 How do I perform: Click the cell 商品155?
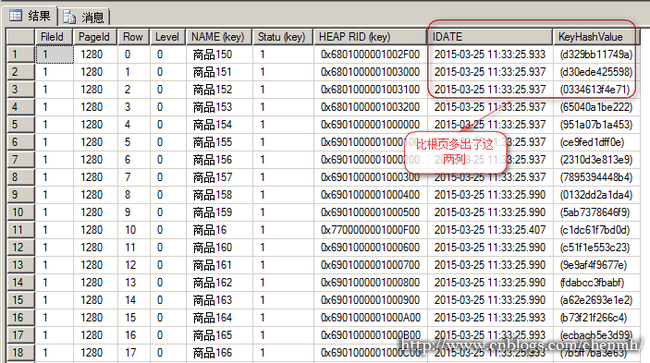click(219, 142)
